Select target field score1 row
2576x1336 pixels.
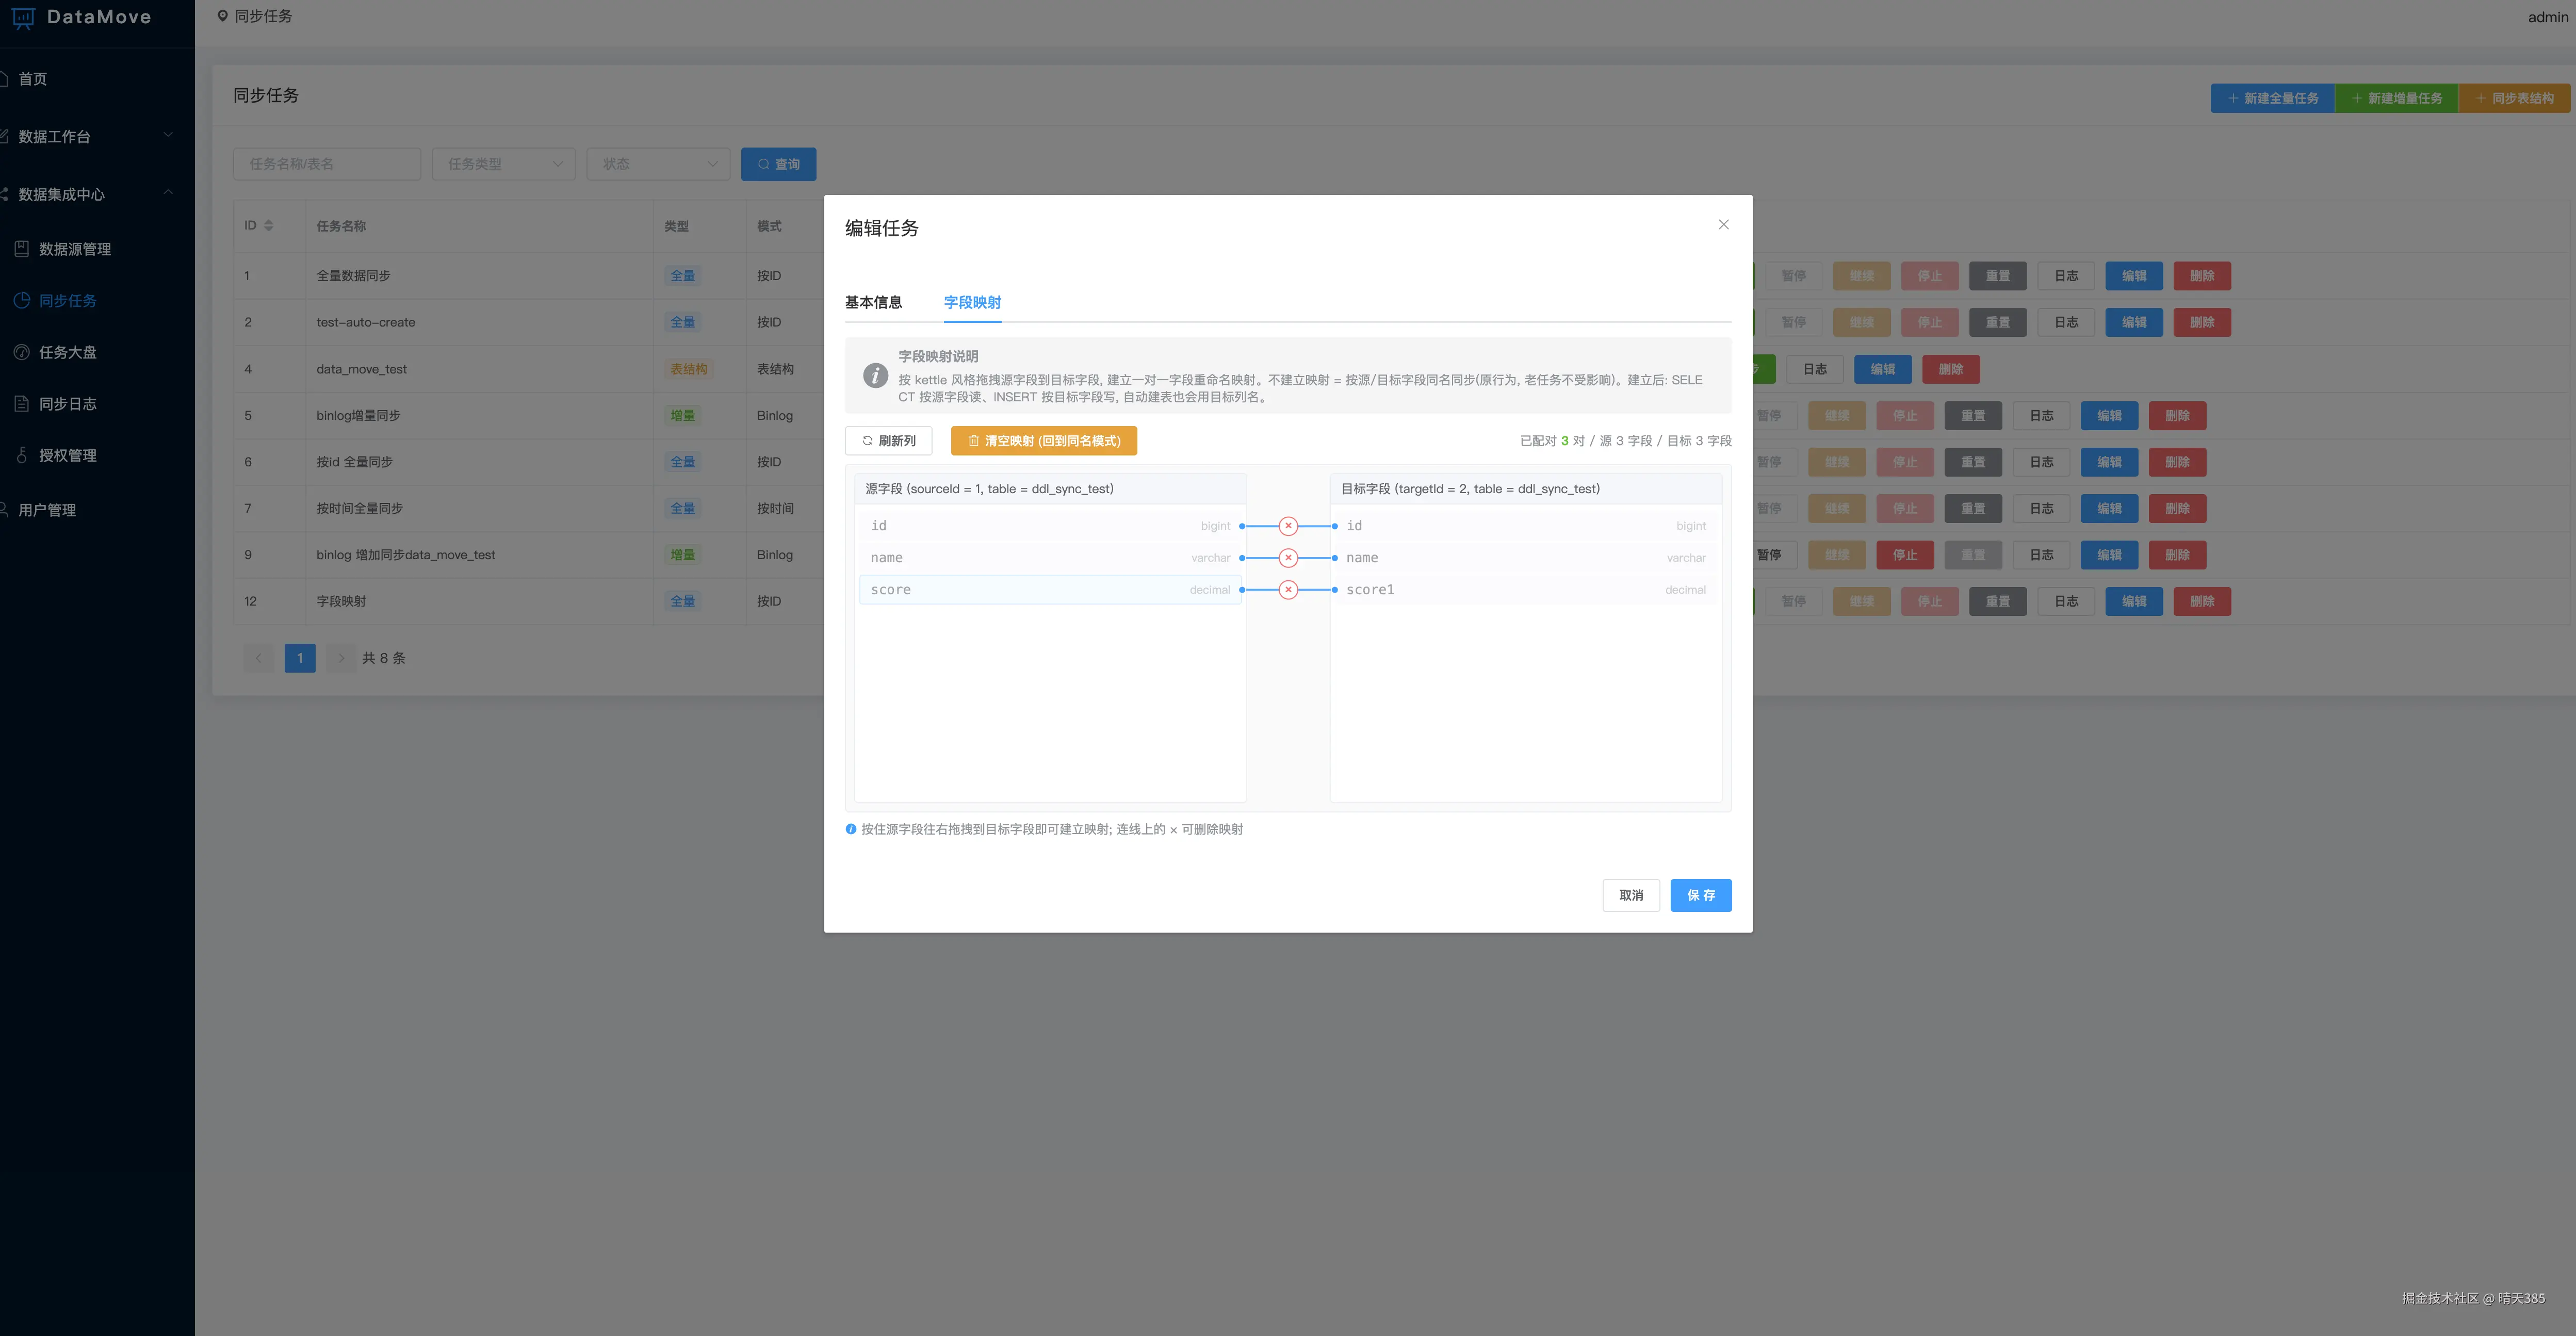click(1525, 590)
